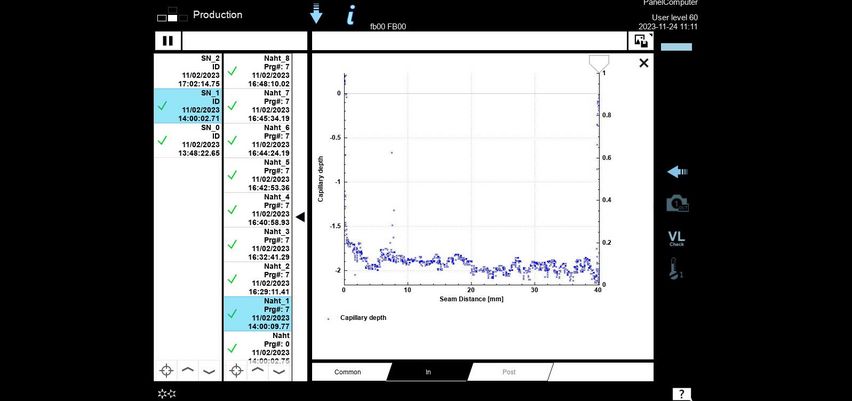Switch to the Common tab
Viewport: 852px width, 401px height.
tap(348, 372)
